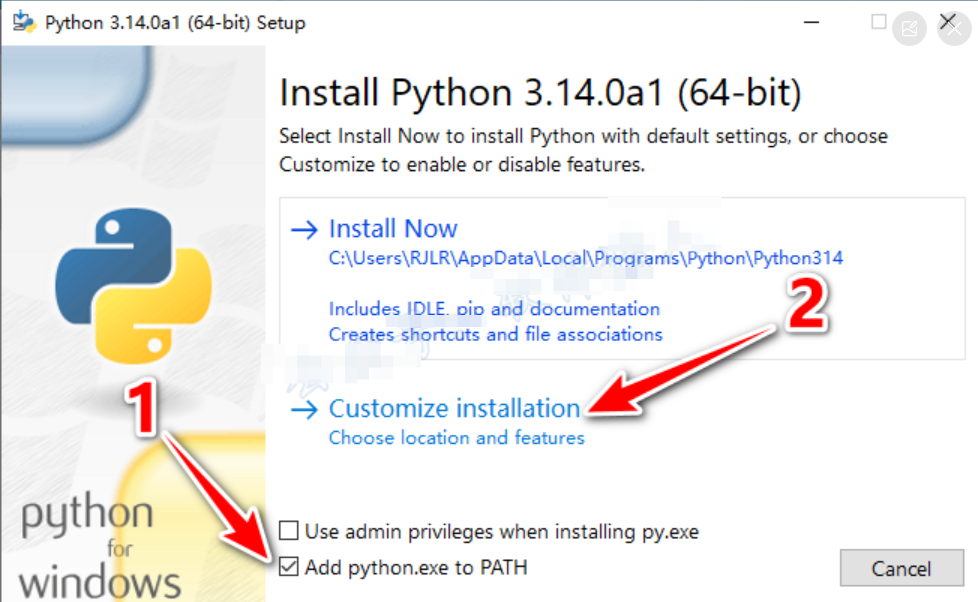Click the default install path text
The height and width of the screenshot is (602, 978).
(x=586, y=258)
